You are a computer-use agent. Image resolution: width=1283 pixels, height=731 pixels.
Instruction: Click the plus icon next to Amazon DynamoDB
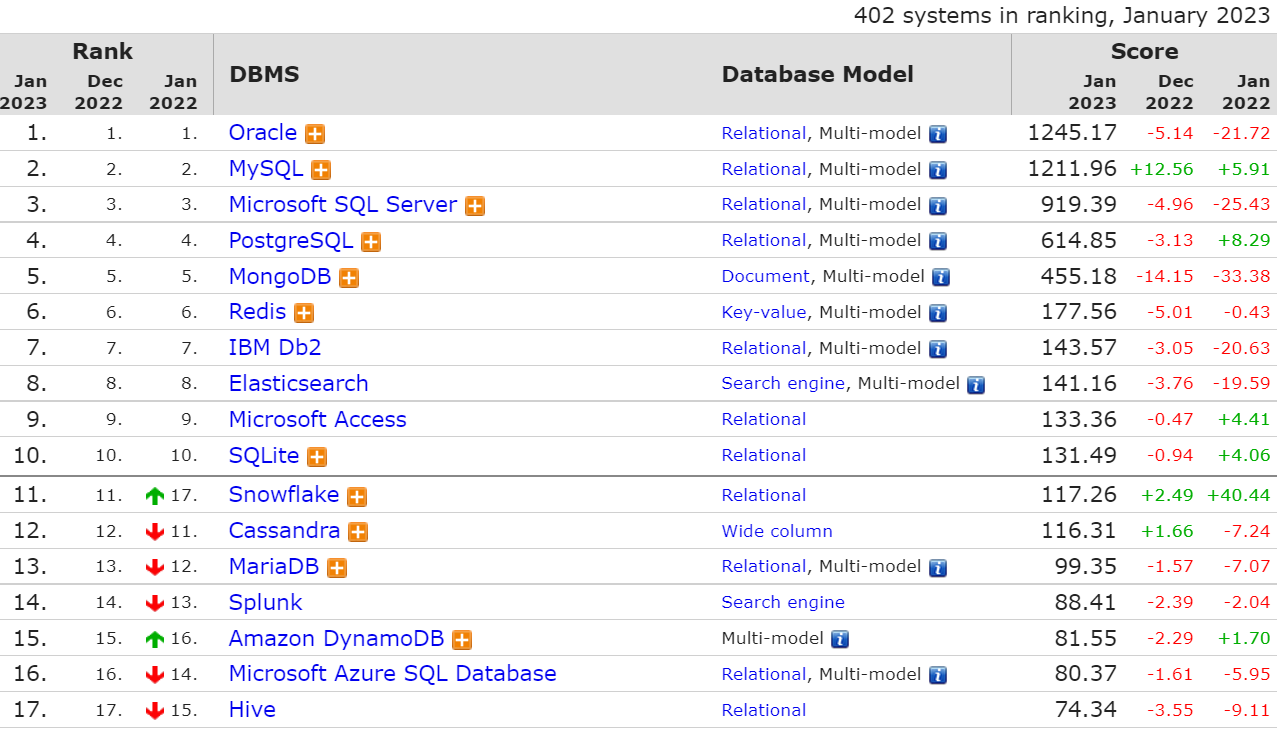click(x=462, y=640)
